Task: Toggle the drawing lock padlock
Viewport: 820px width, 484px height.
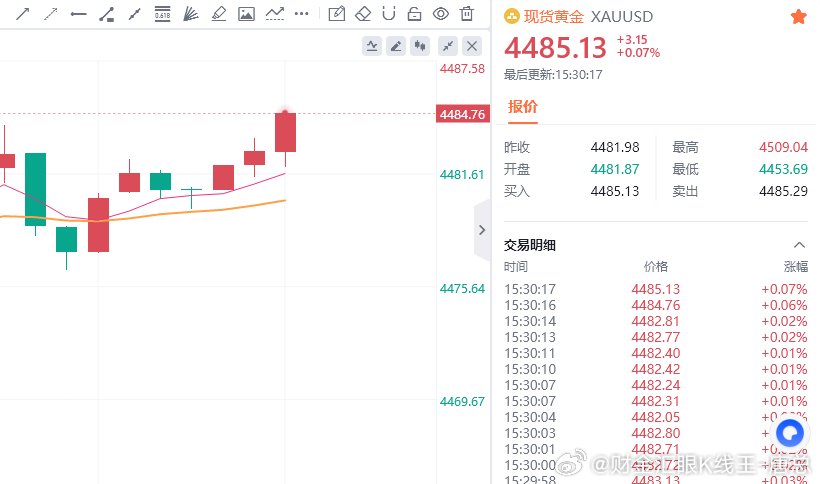Action: tap(415, 14)
